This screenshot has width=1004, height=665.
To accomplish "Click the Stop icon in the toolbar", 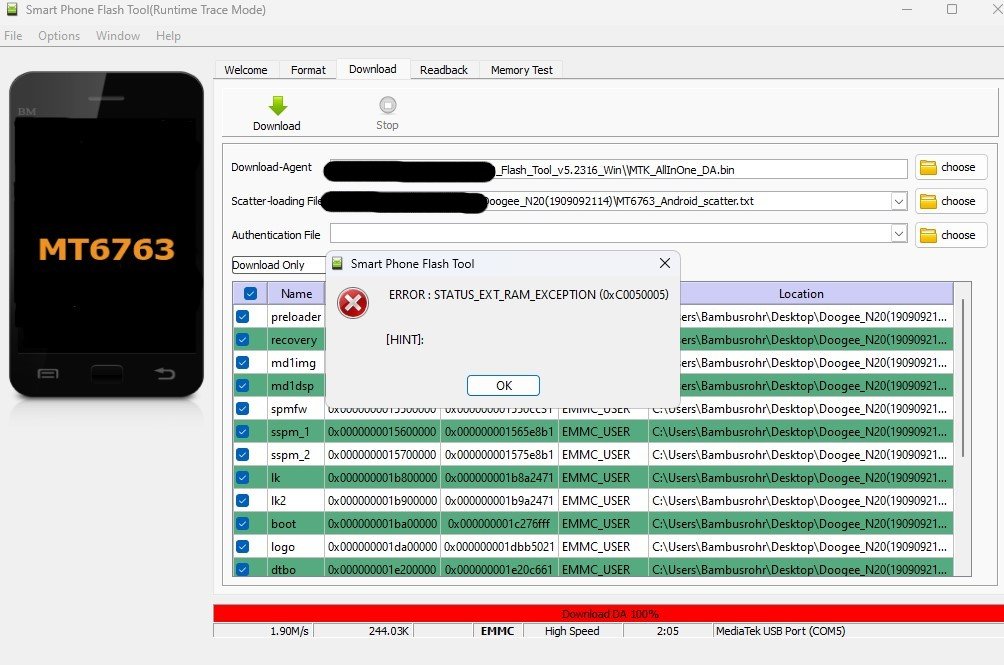I will tap(387, 104).
